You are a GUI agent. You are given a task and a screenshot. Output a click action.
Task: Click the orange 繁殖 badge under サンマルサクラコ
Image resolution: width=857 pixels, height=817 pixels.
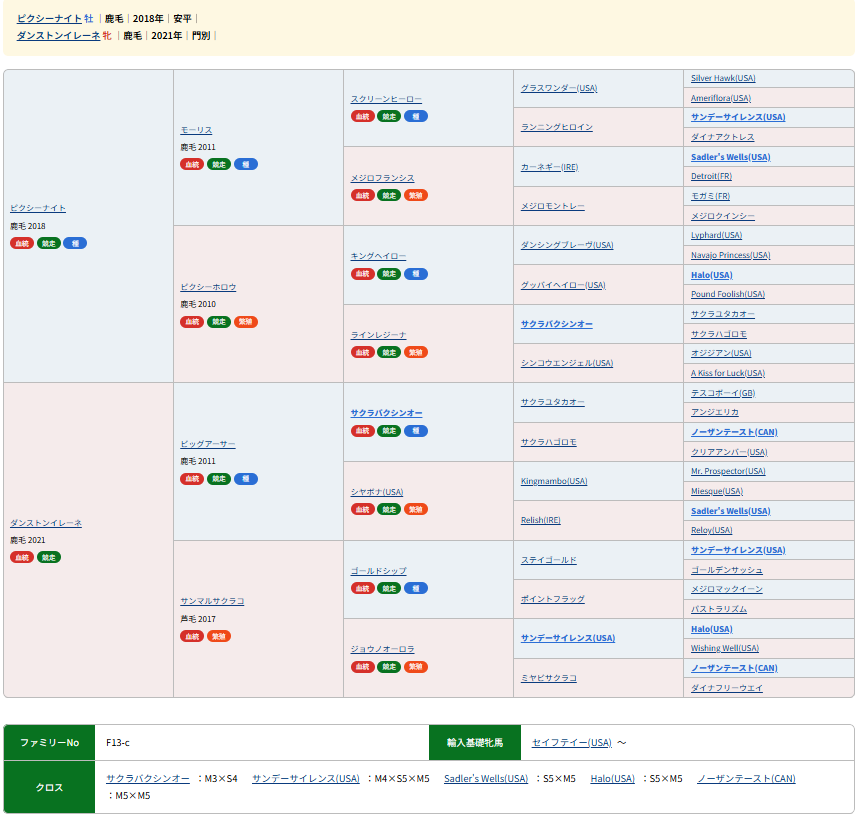[x=219, y=636]
